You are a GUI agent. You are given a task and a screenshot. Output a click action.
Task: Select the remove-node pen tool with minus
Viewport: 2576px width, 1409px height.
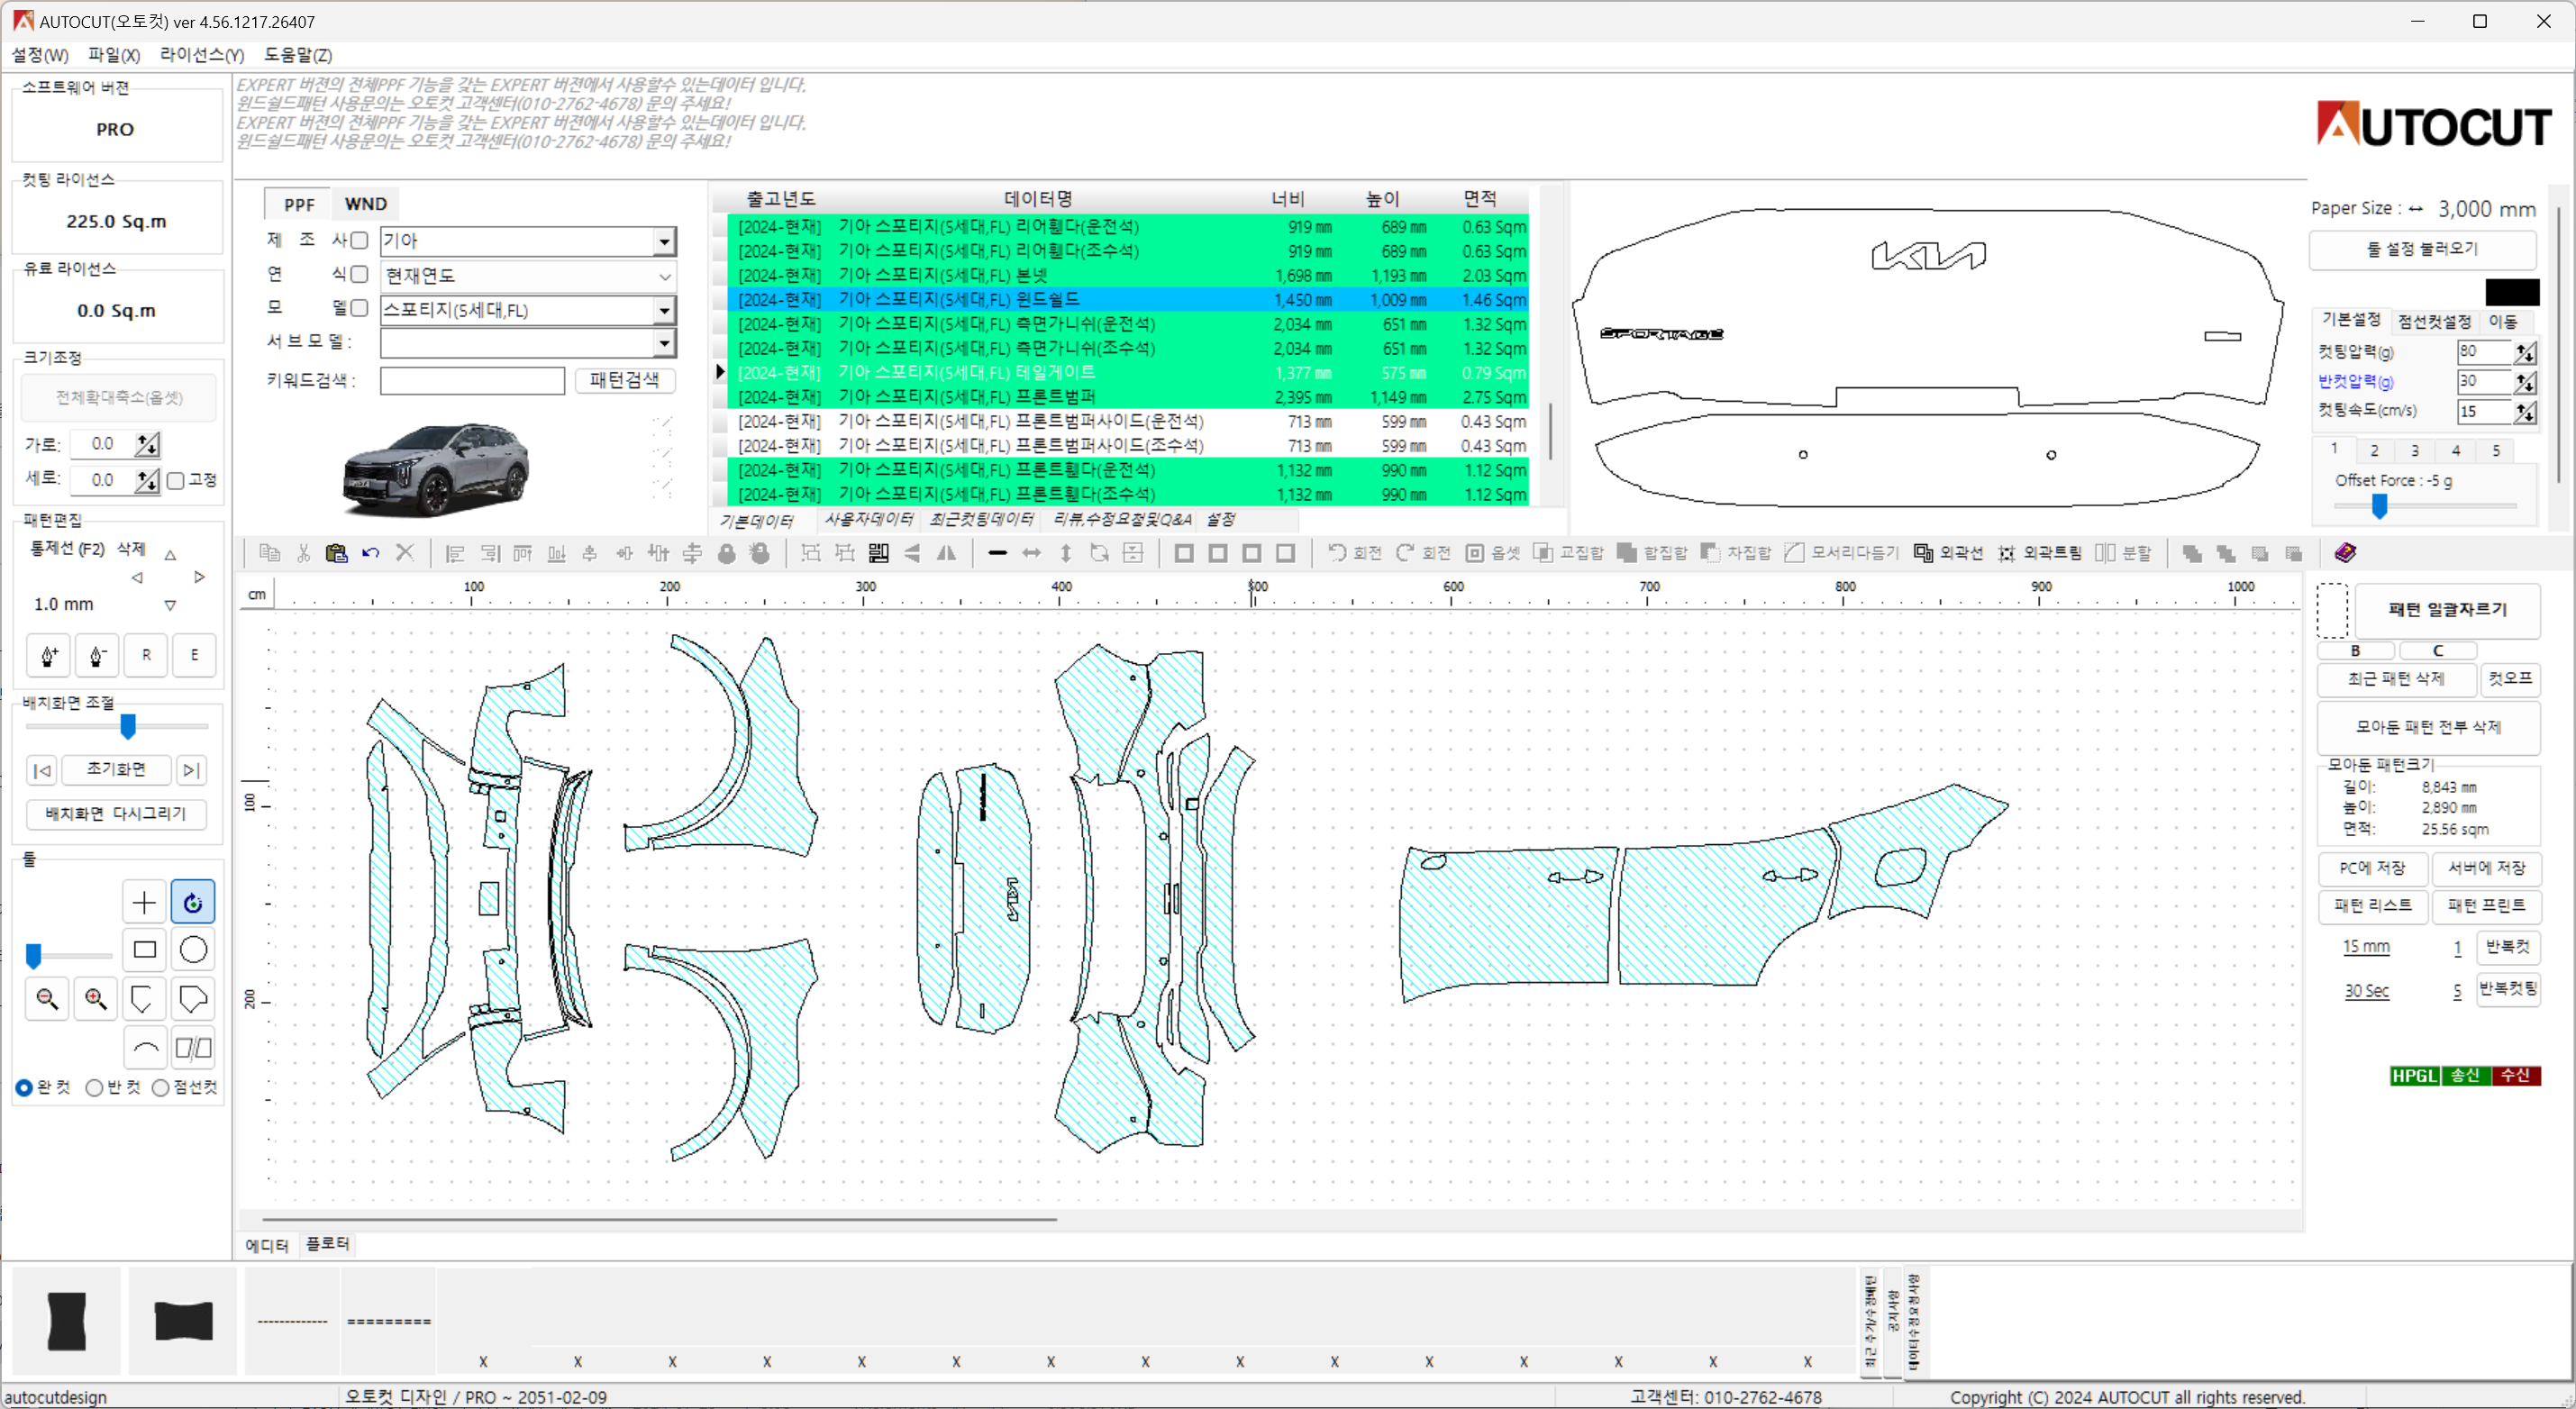tap(98, 656)
